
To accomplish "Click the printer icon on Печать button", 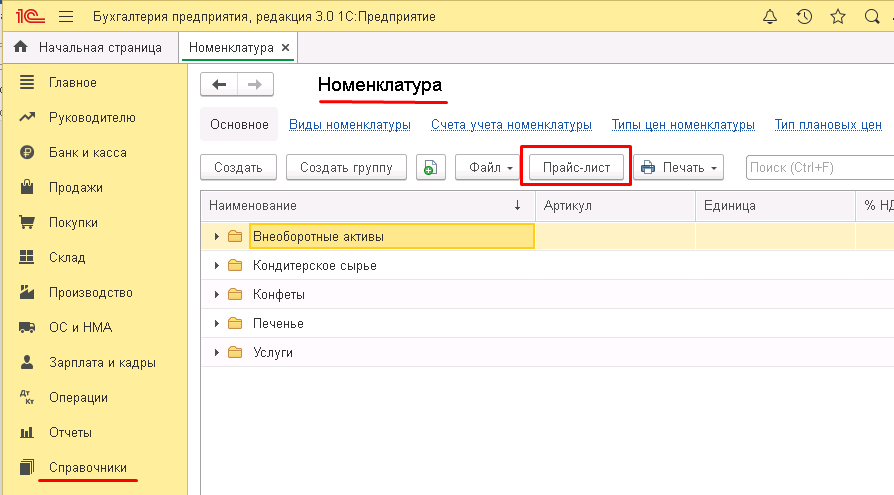I will click(x=648, y=168).
